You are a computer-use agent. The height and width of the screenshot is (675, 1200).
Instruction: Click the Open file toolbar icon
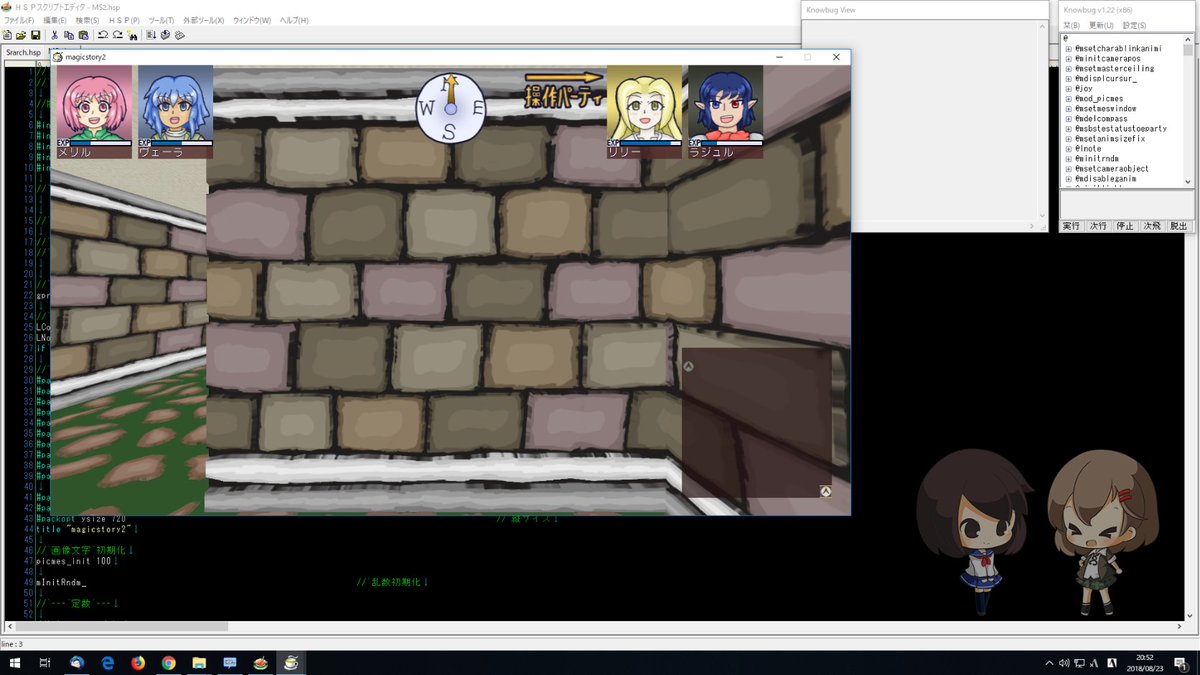20,35
